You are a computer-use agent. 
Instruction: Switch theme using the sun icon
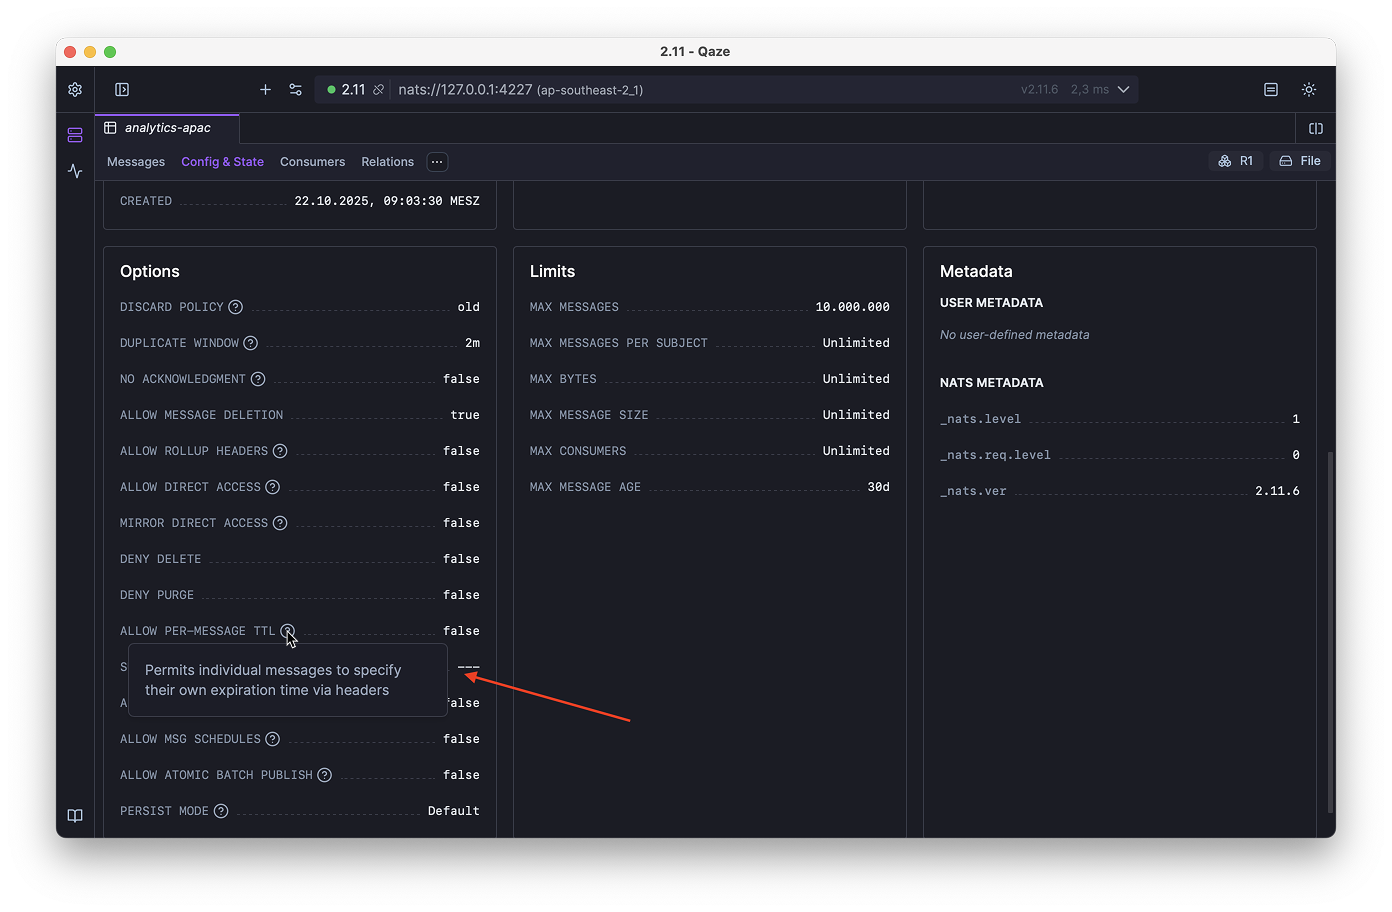[x=1309, y=89]
